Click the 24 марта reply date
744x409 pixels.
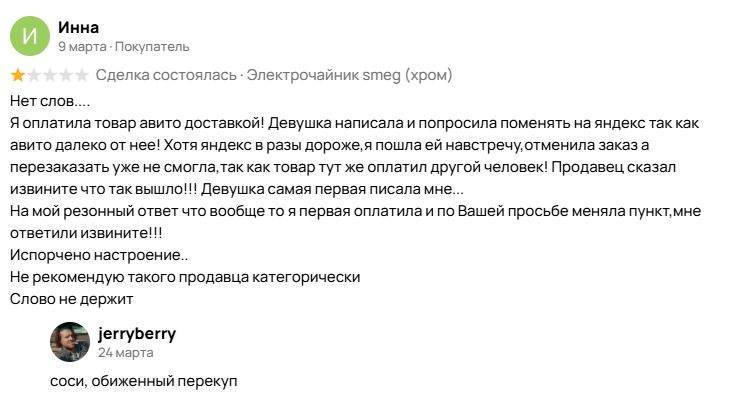tap(126, 353)
